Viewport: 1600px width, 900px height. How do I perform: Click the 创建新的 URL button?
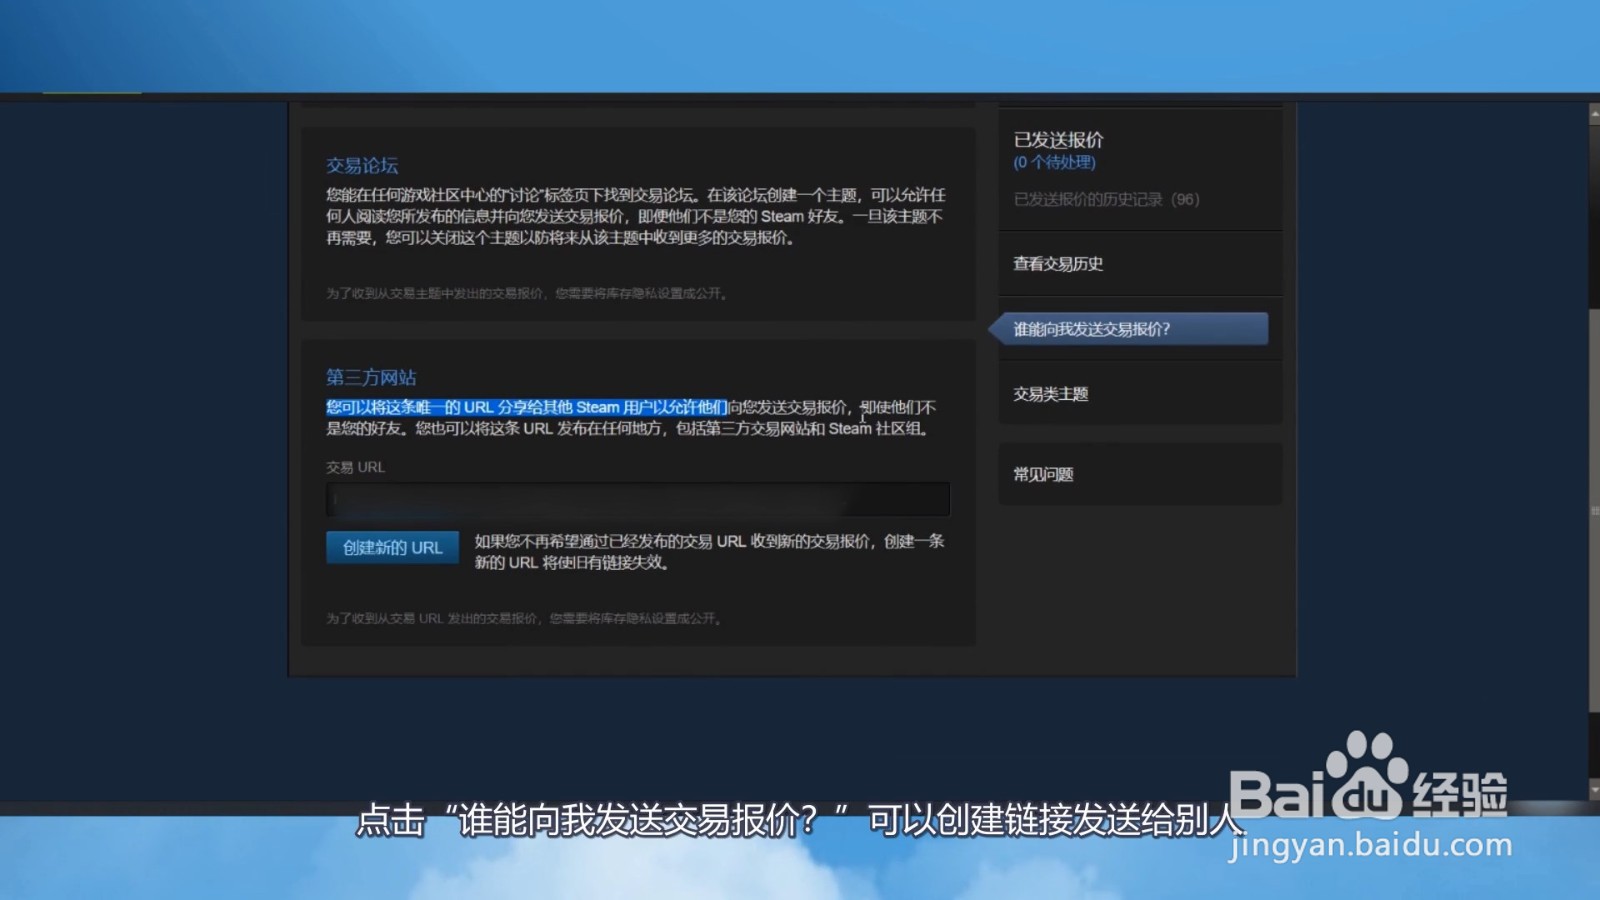pyautogui.click(x=392, y=547)
